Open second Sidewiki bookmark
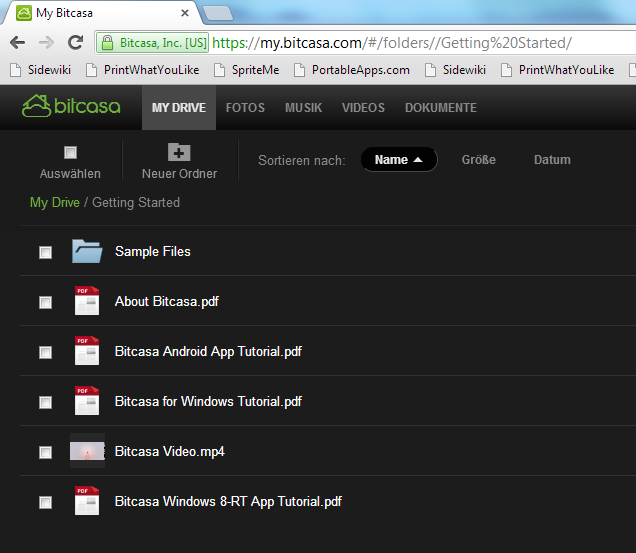The image size is (636, 553). click(x=456, y=70)
